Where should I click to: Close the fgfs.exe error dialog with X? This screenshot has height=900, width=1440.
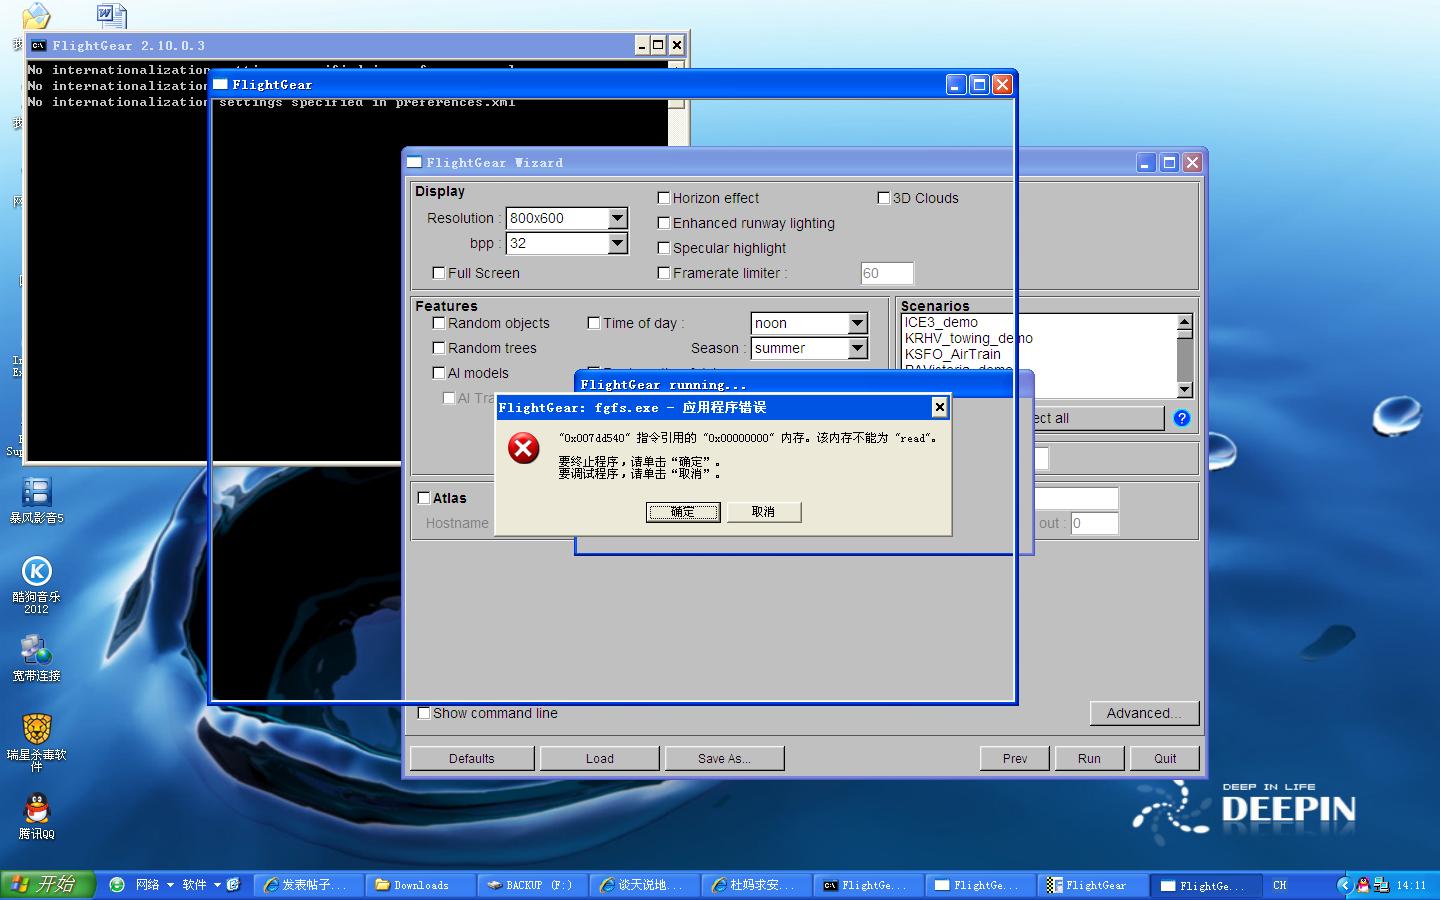coord(939,406)
